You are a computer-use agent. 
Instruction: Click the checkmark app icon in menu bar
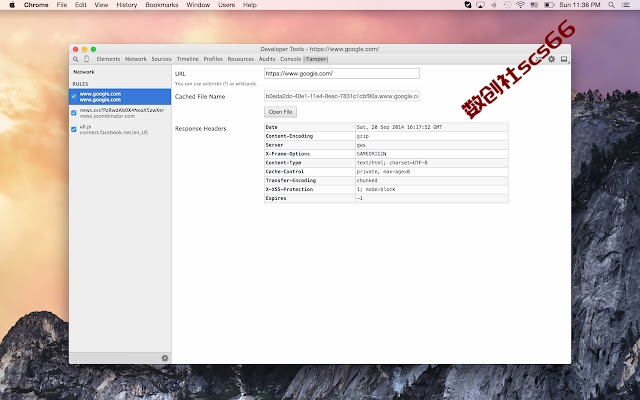pos(468,5)
